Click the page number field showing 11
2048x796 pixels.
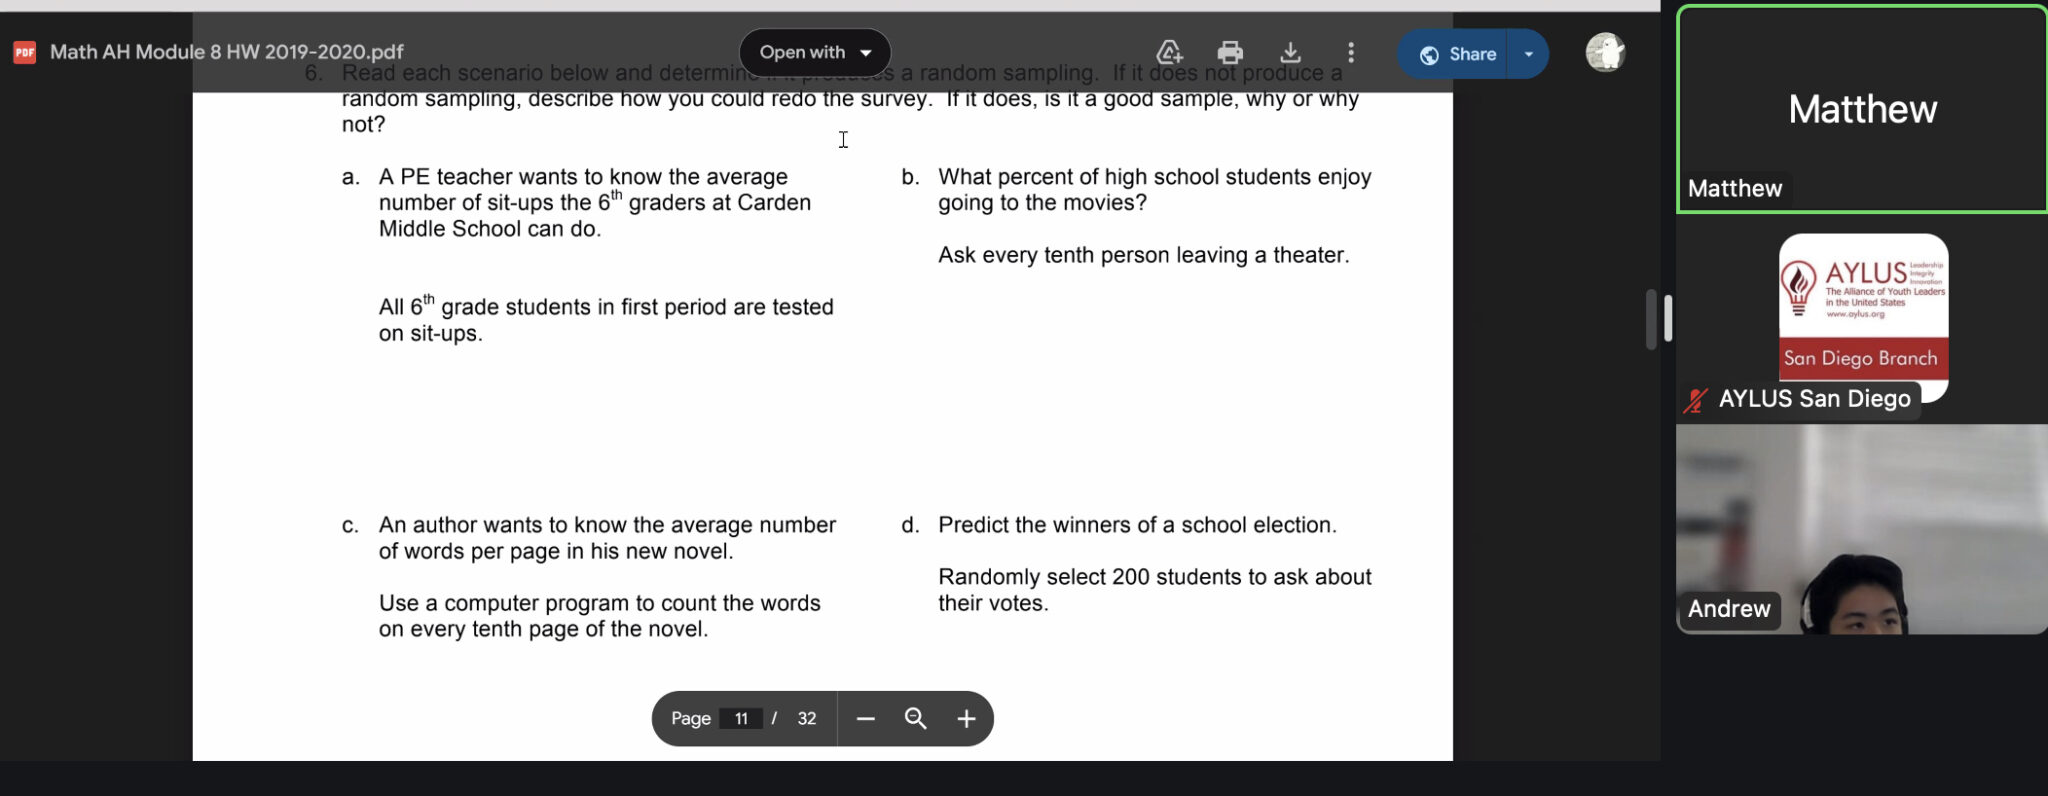coord(741,718)
